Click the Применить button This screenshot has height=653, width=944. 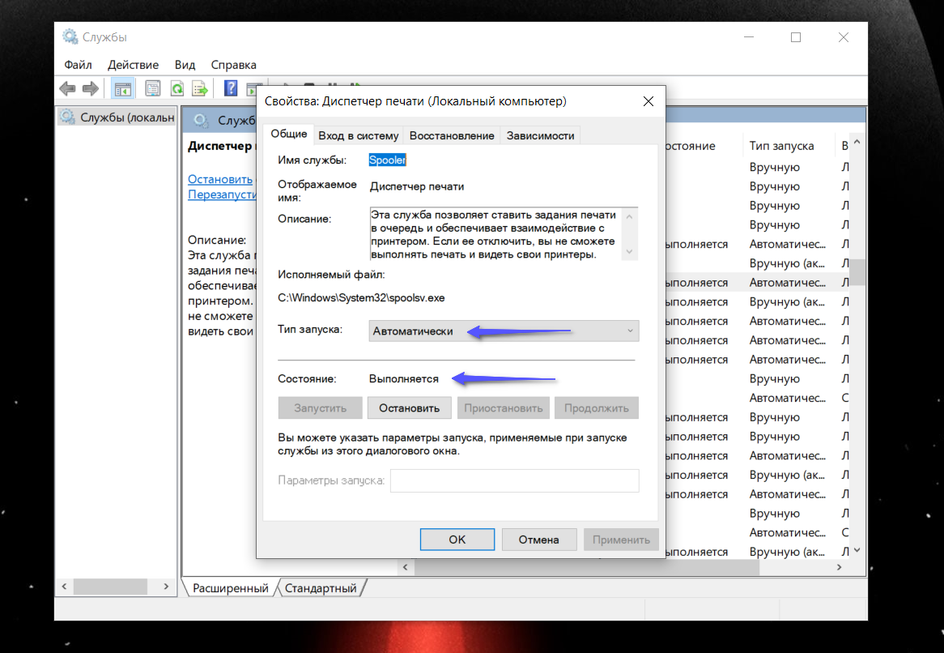pos(621,539)
